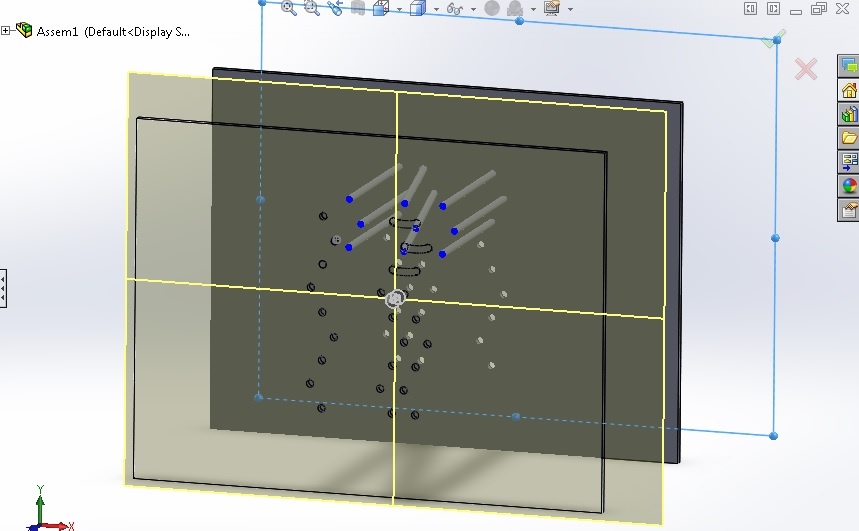The width and height of the screenshot is (859, 531).
Task: Open the Custom Properties clipboard tab
Action: tap(849, 210)
